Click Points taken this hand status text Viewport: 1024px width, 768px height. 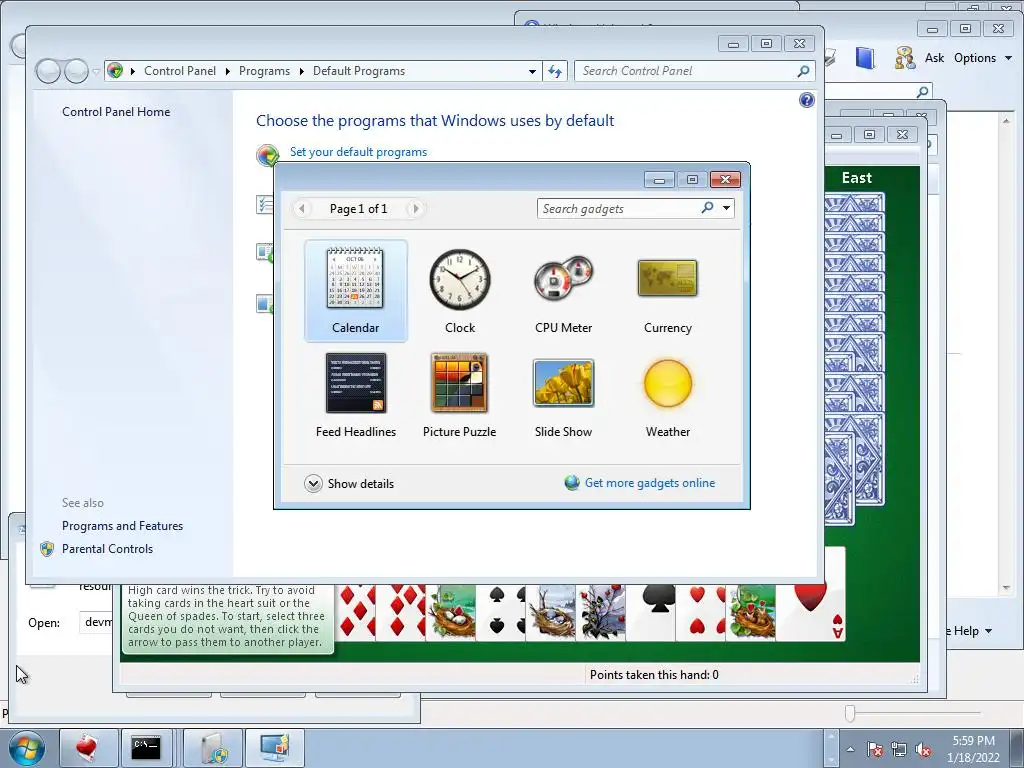tap(654, 675)
